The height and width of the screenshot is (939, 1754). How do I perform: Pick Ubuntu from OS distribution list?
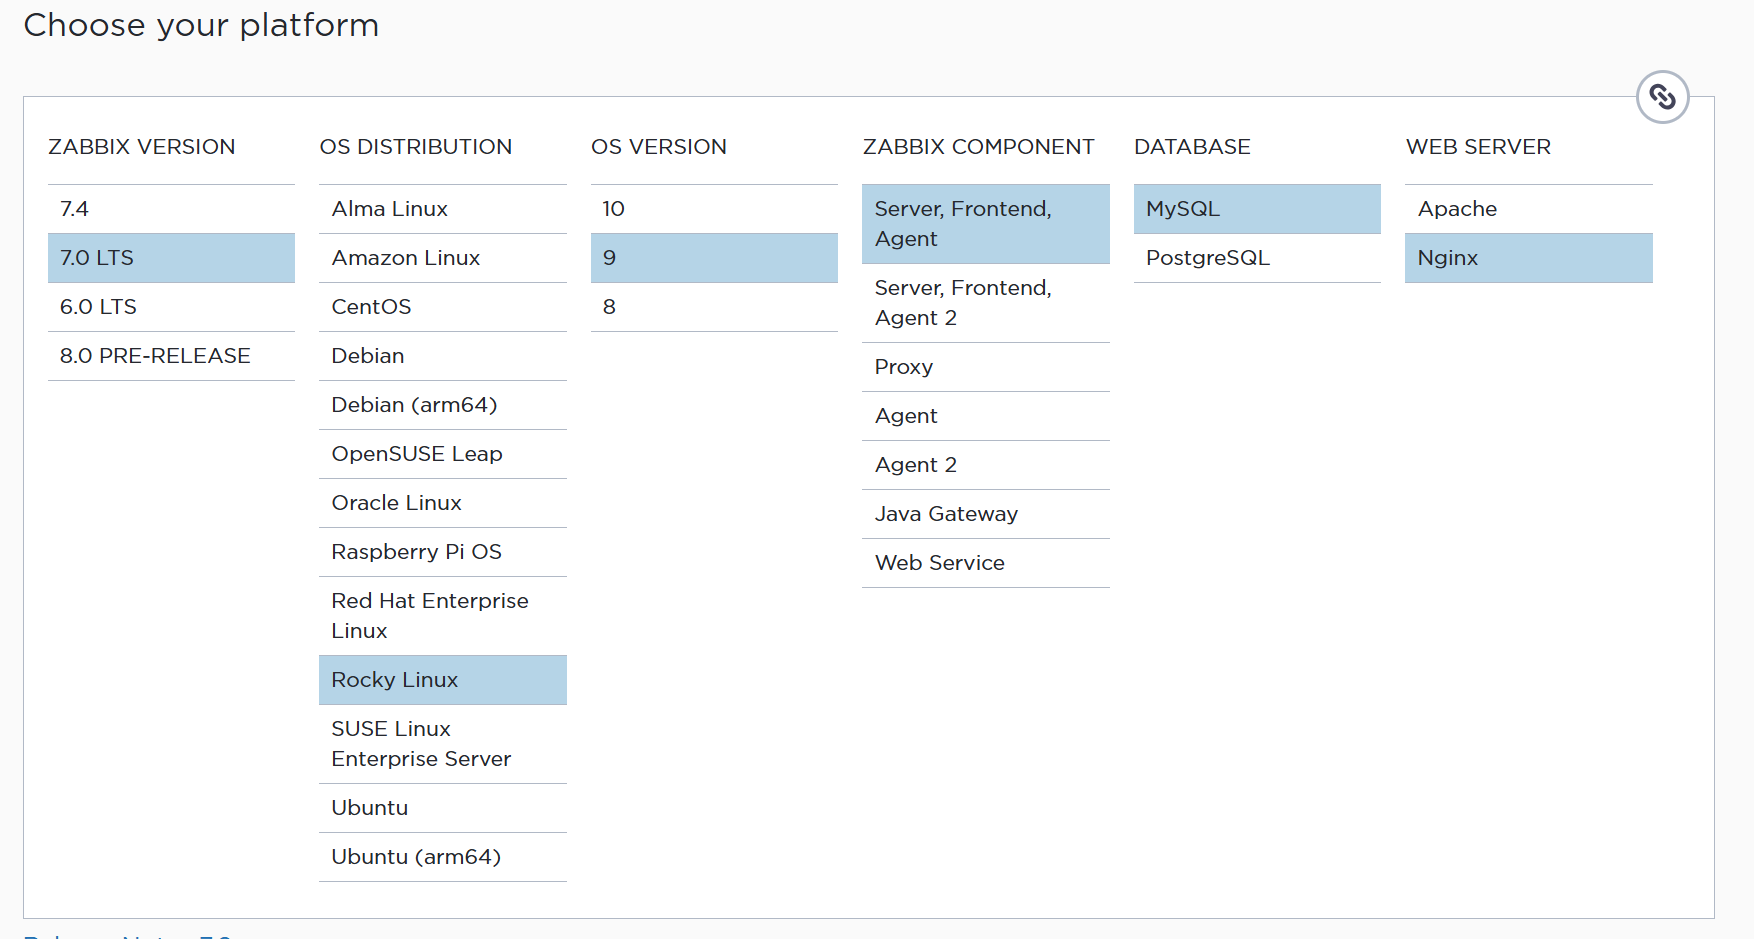tap(442, 808)
